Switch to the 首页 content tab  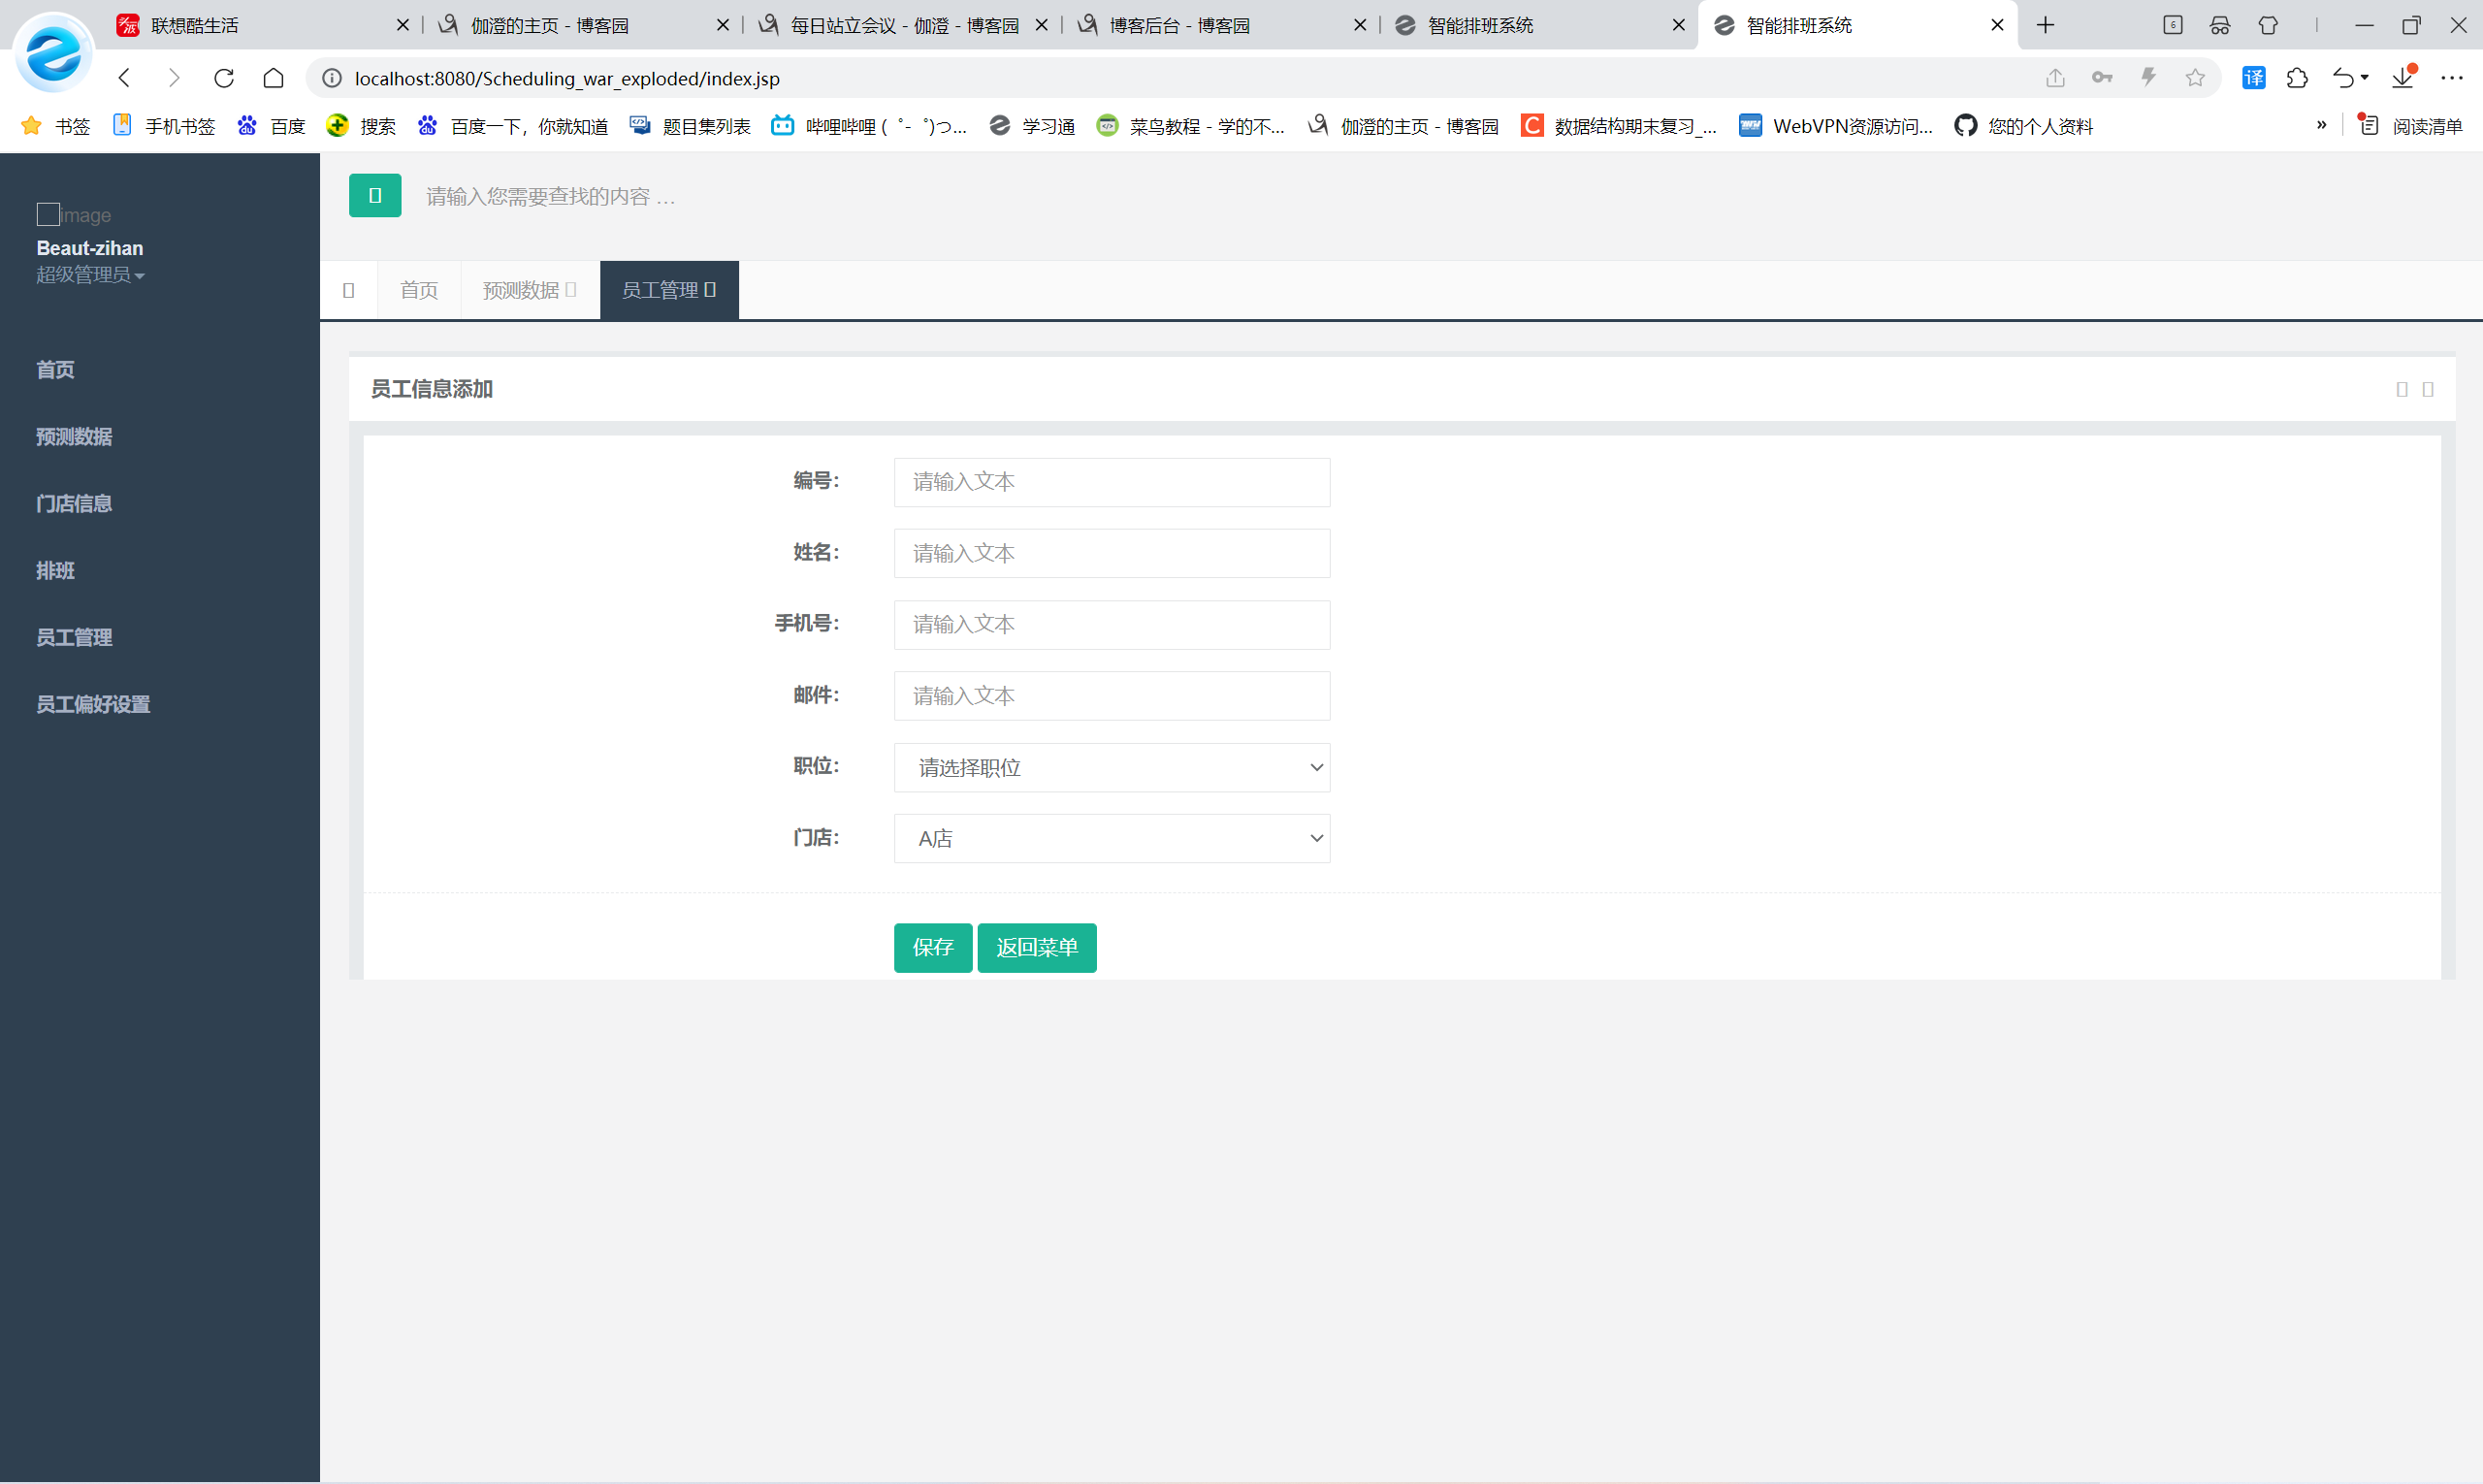coord(419,290)
